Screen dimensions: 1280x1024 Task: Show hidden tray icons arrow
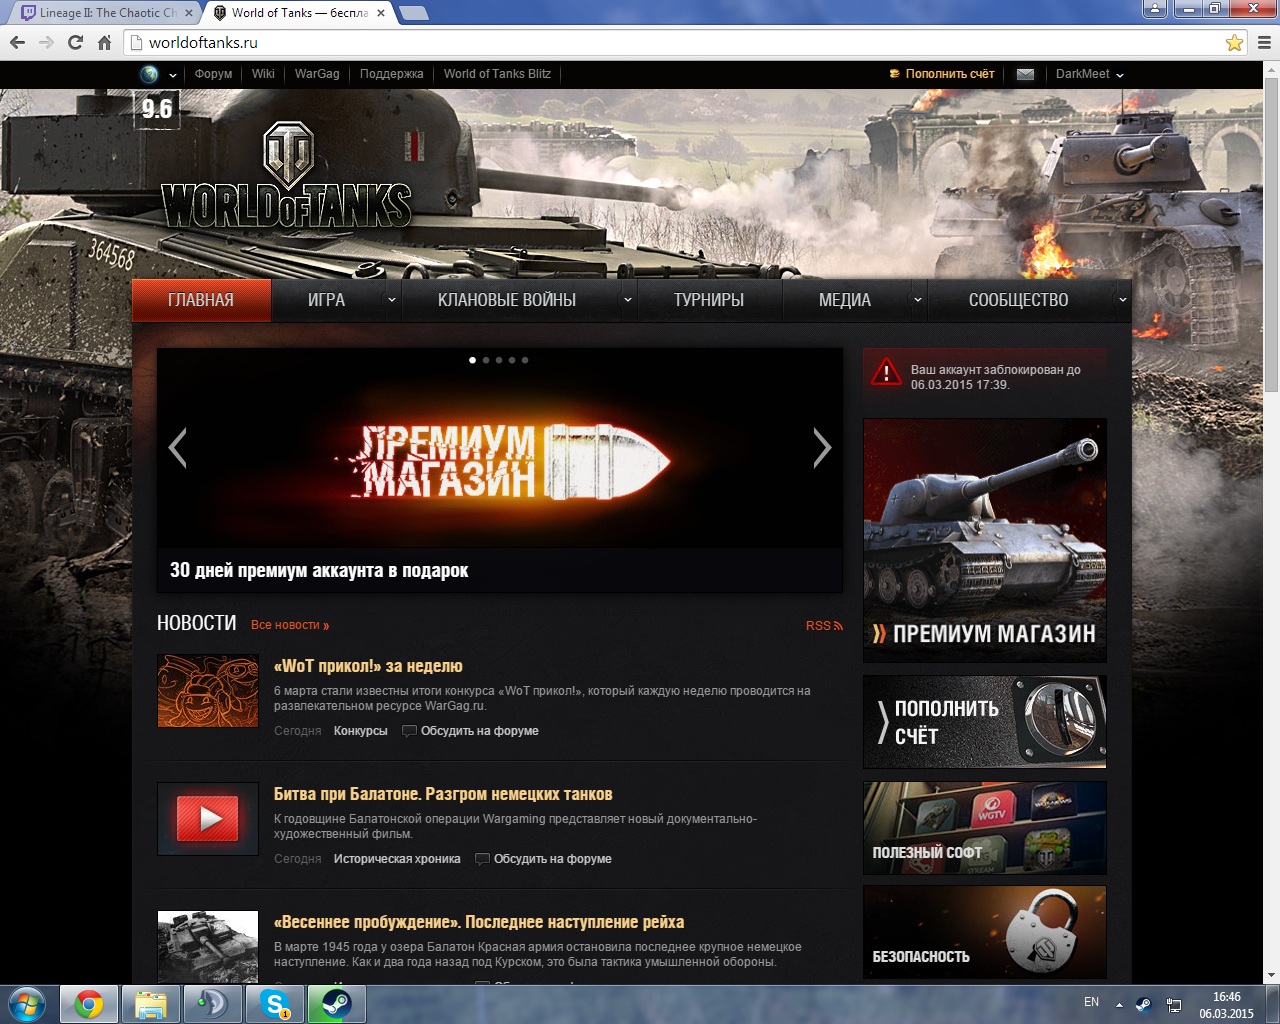pos(1119,1004)
